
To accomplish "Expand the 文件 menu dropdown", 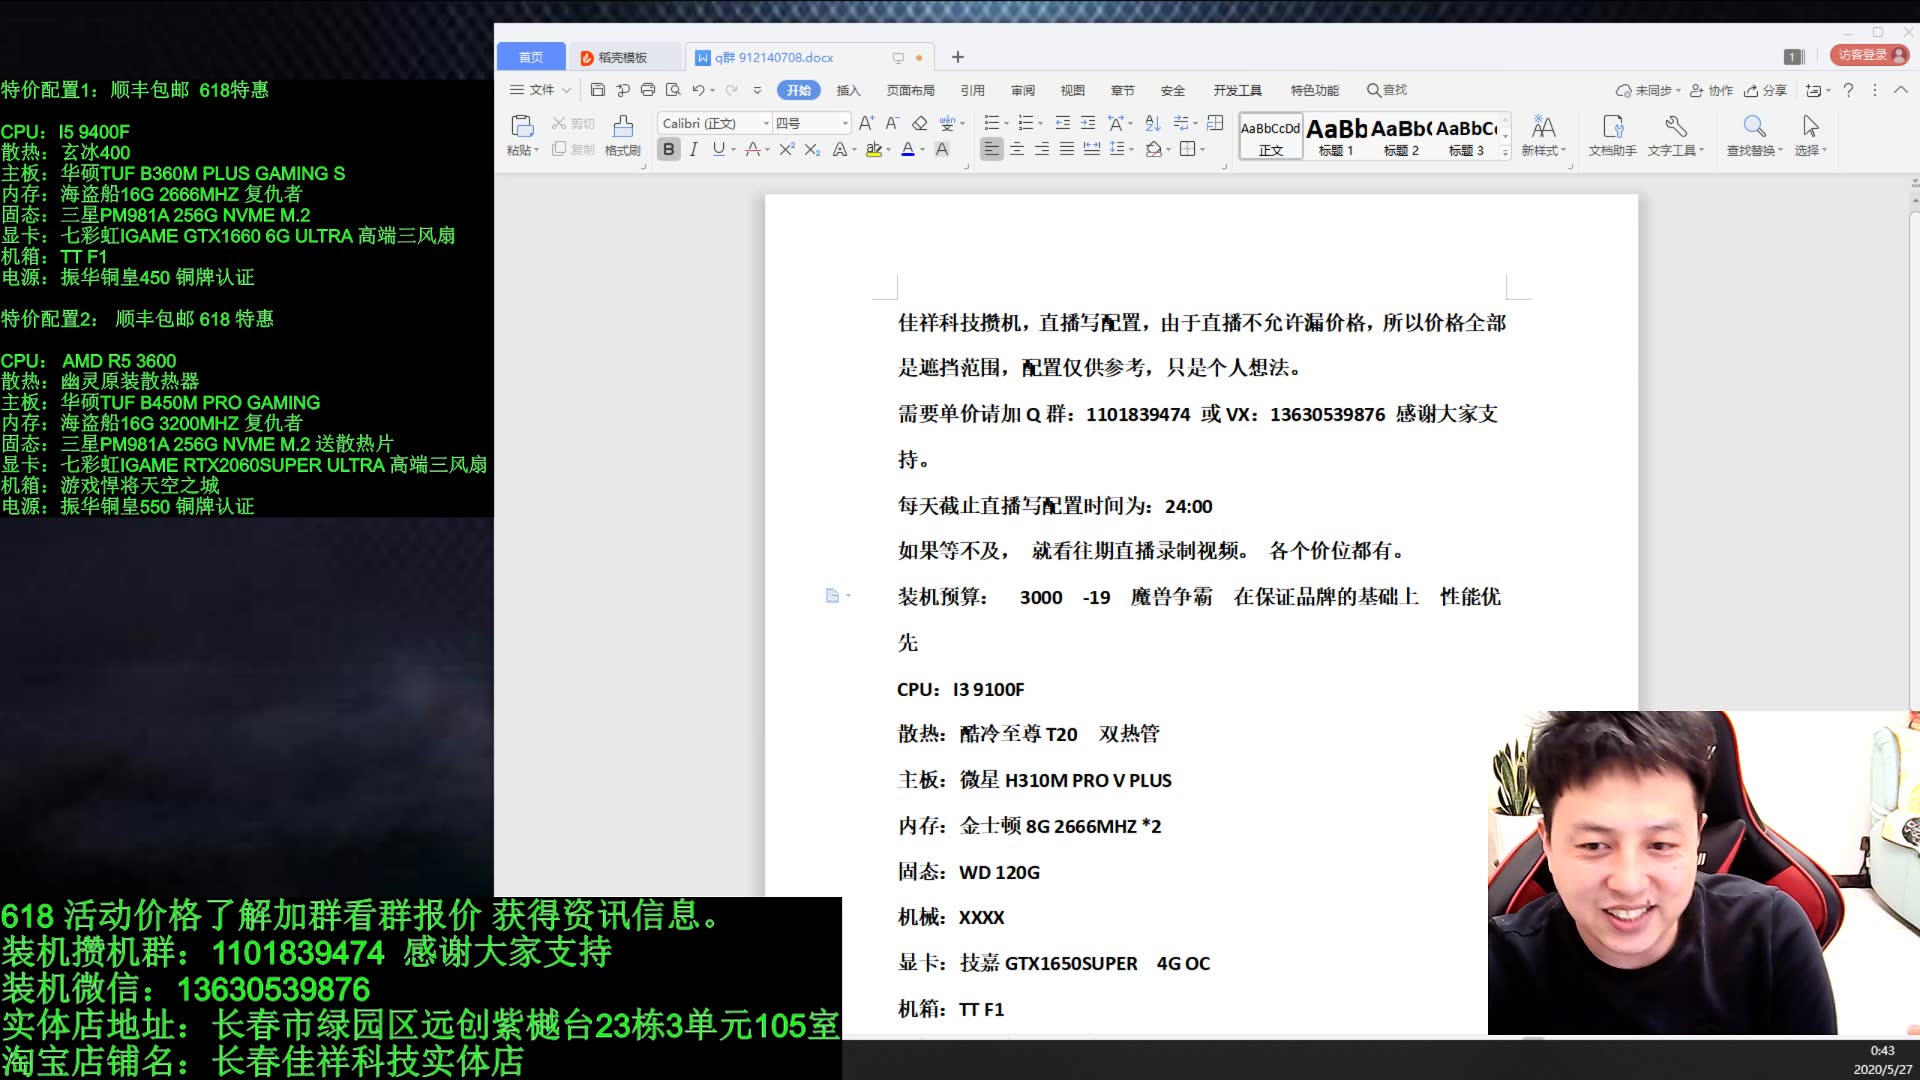I will click(x=541, y=90).
